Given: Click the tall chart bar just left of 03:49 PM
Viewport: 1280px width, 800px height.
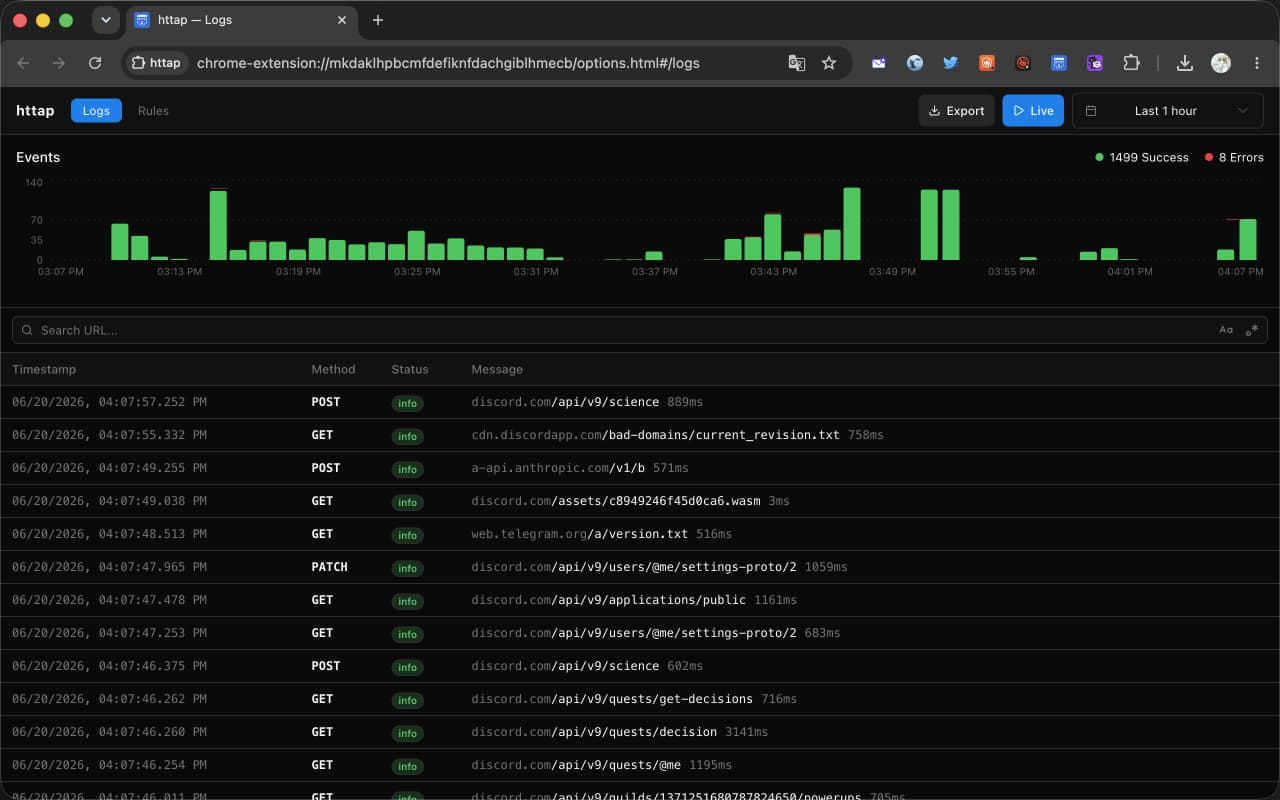Looking at the screenshot, I should (x=852, y=224).
